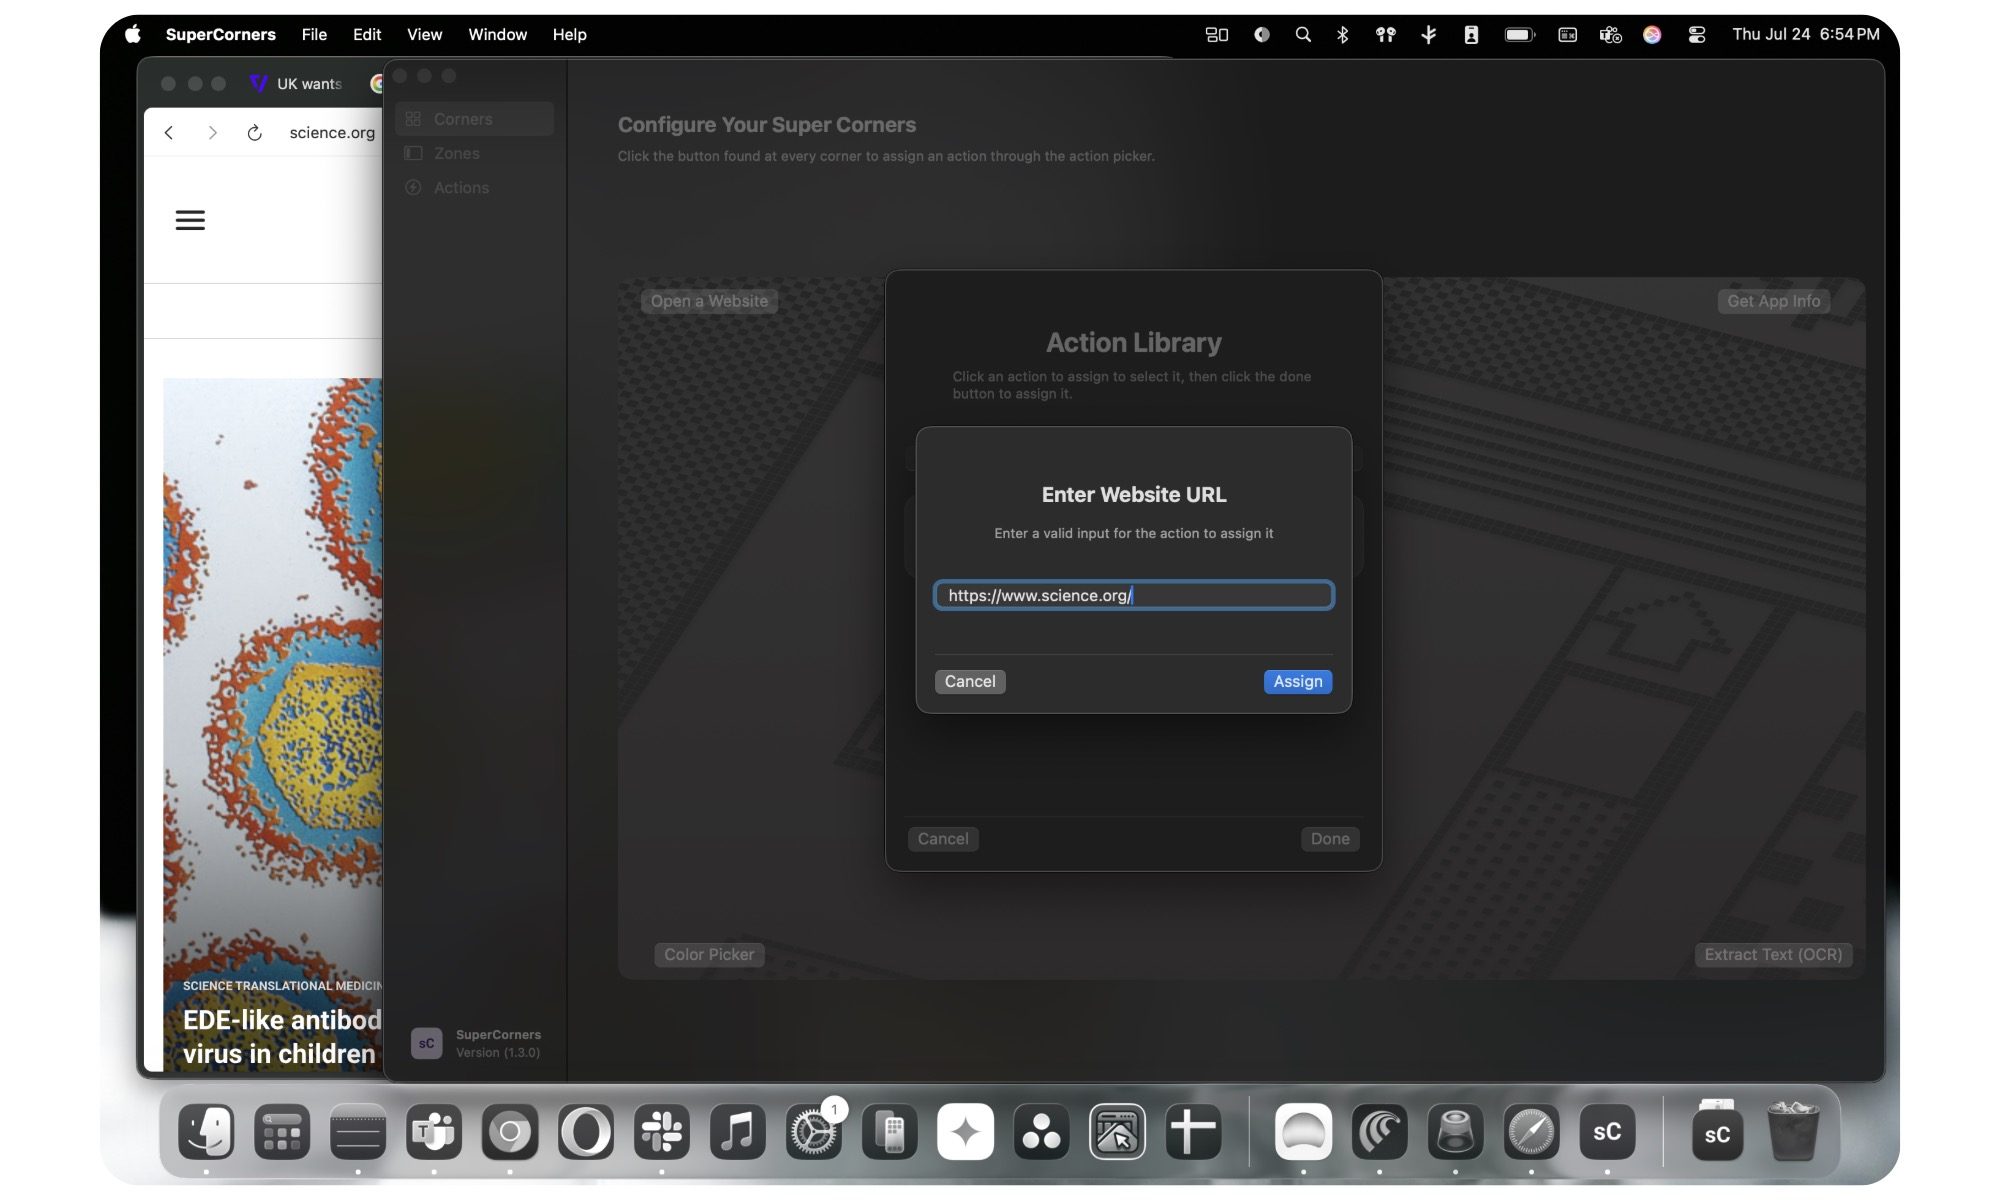2000x1200 pixels.
Task: Open Control Center from menu bar
Action: pos(1697,34)
